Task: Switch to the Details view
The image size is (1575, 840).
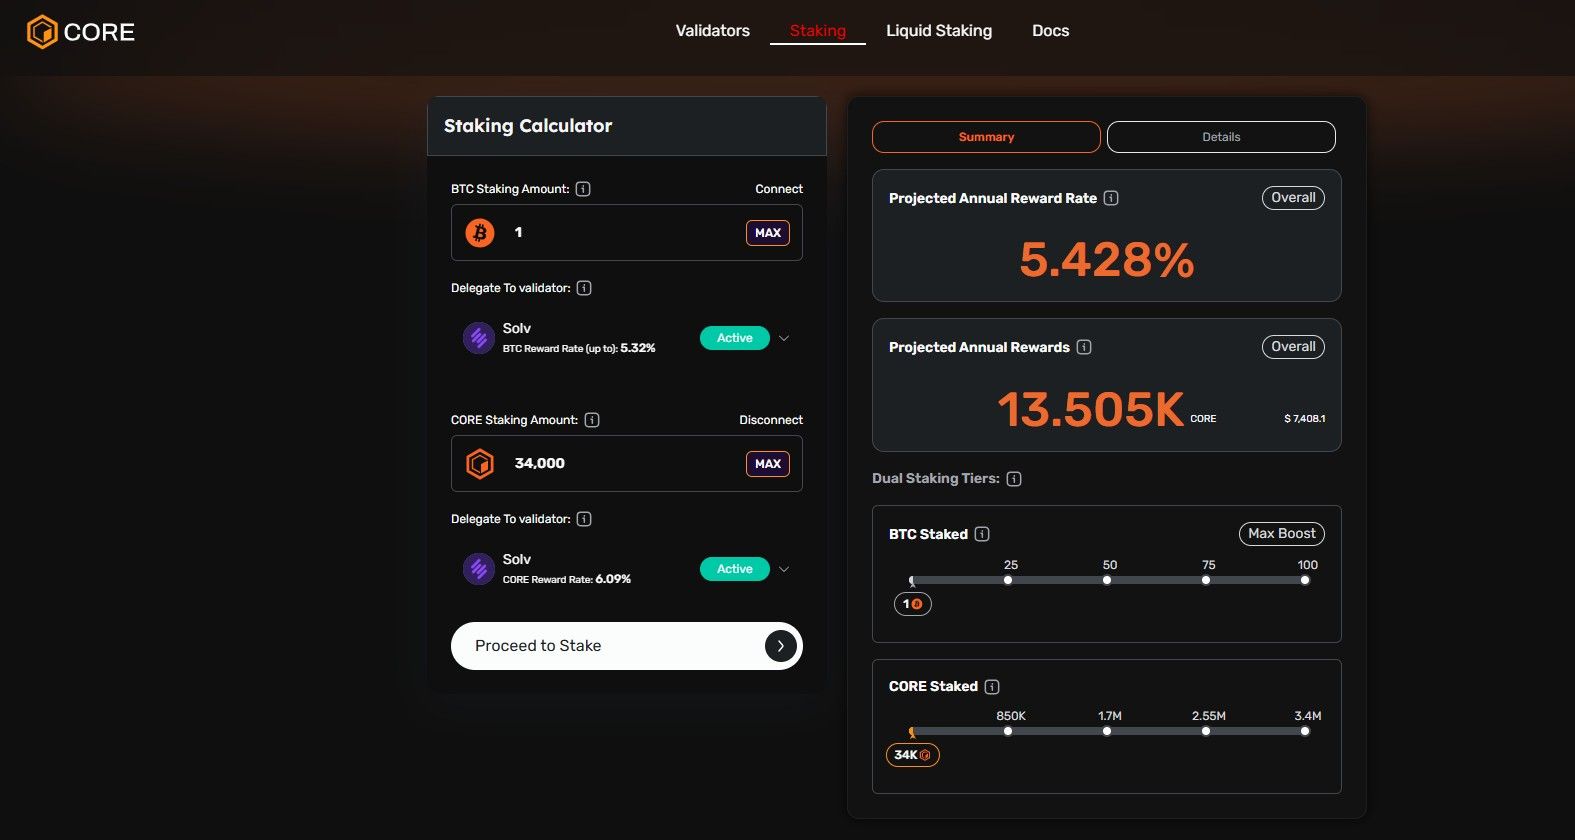Action: coord(1221,137)
